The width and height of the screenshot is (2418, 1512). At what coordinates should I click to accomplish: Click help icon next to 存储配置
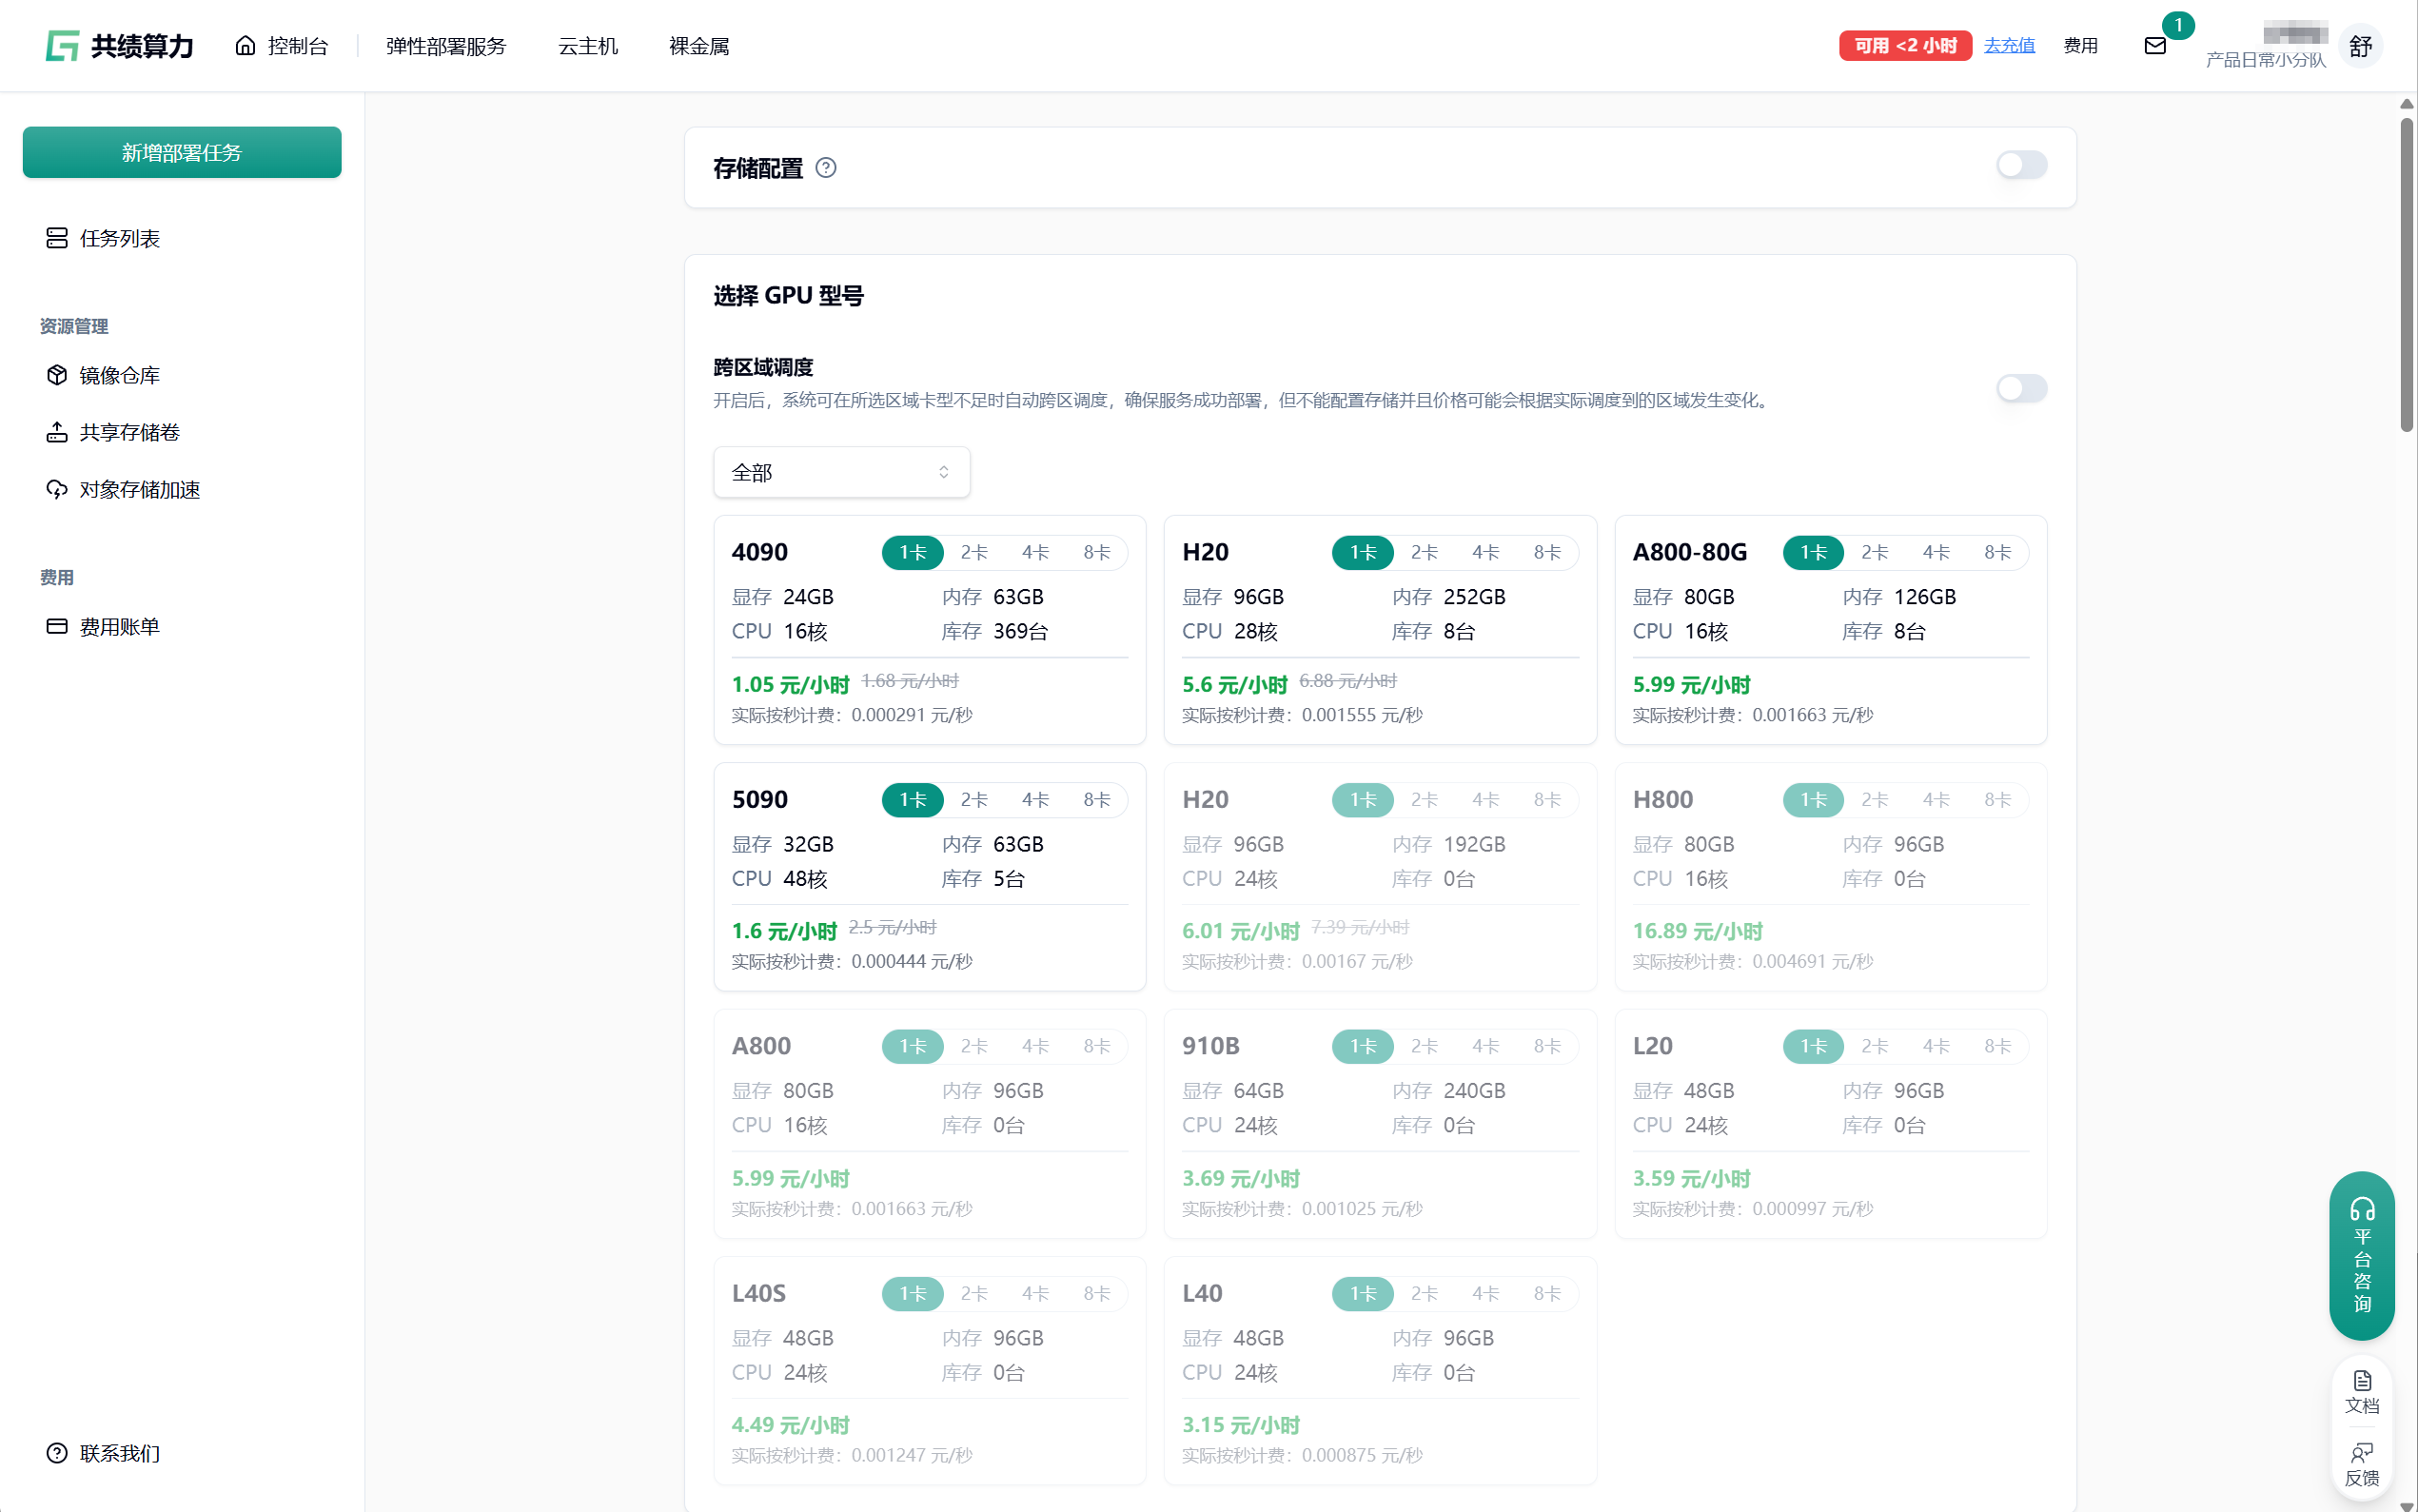click(x=825, y=168)
